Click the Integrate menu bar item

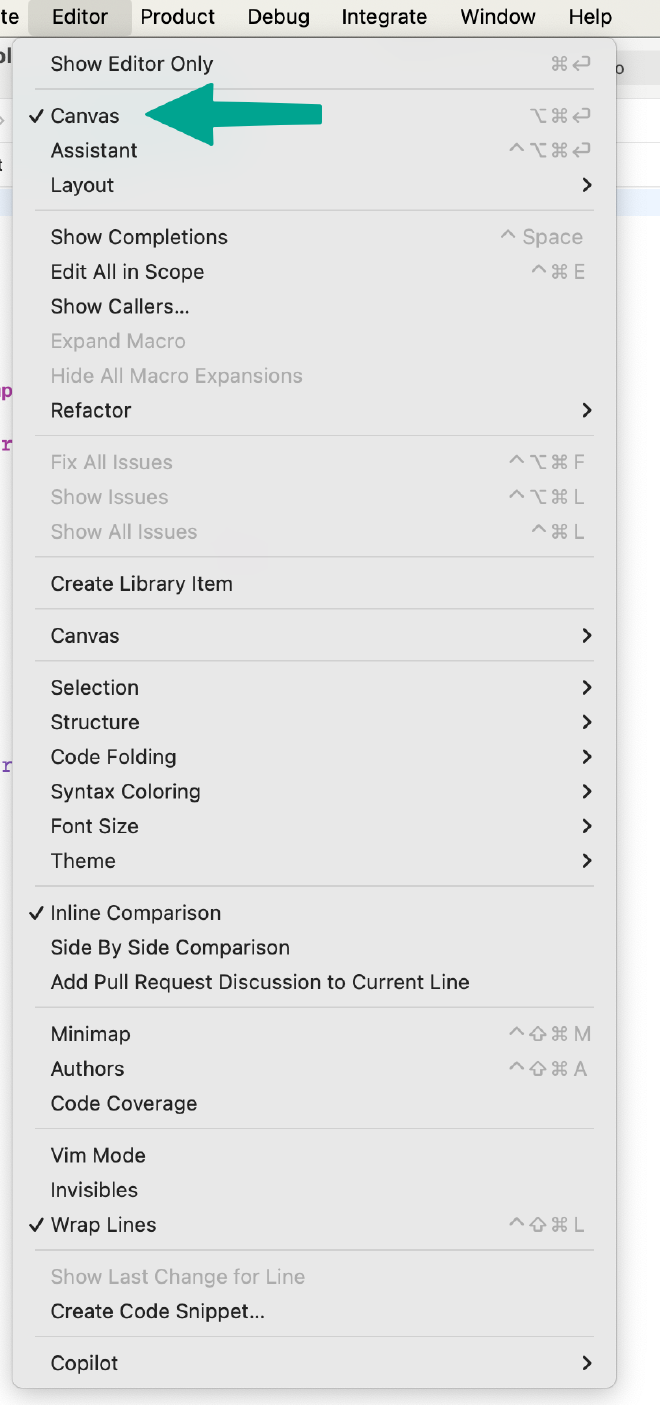(384, 17)
